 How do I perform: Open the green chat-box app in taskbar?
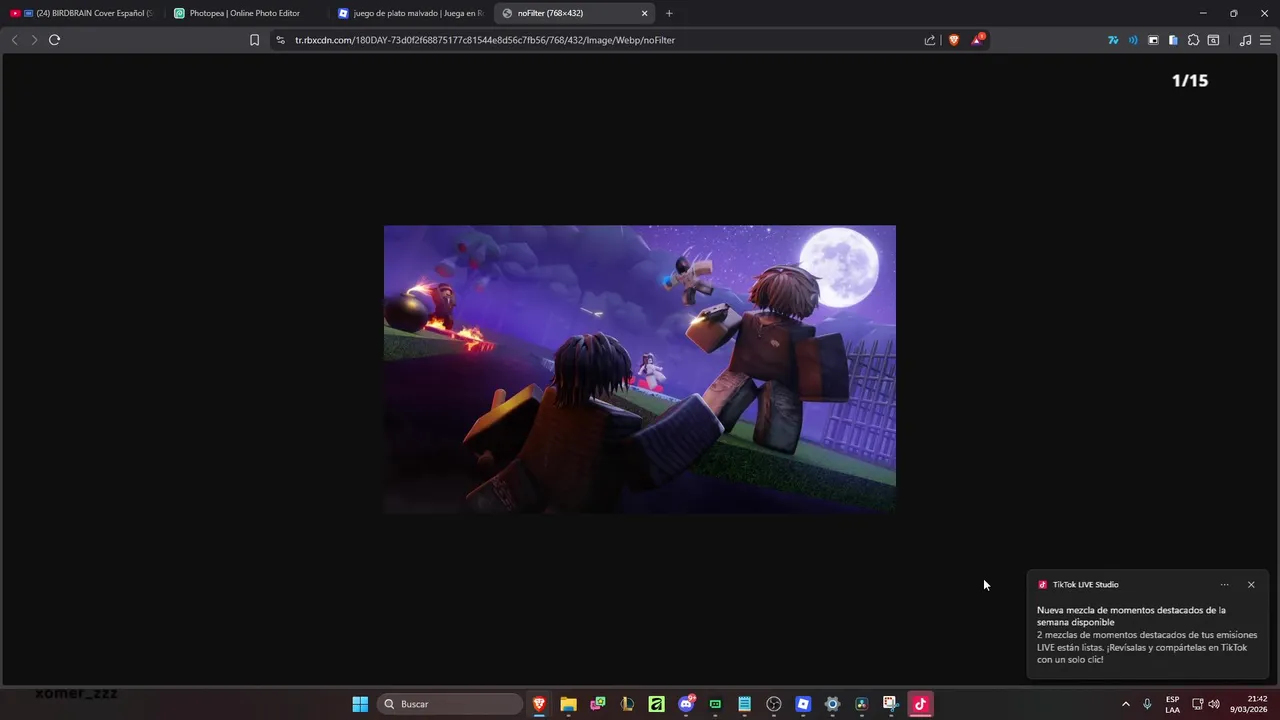click(x=715, y=704)
